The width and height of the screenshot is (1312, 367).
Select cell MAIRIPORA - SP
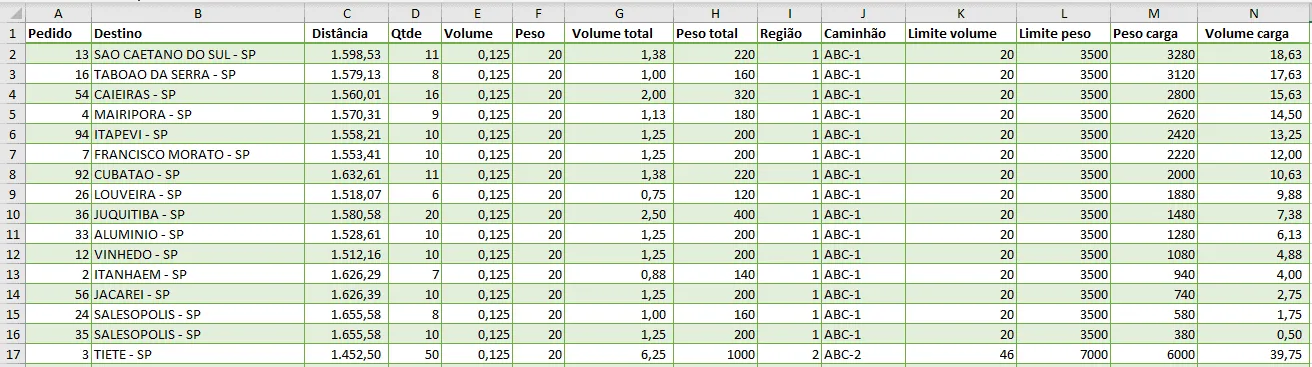click(199, 114)
